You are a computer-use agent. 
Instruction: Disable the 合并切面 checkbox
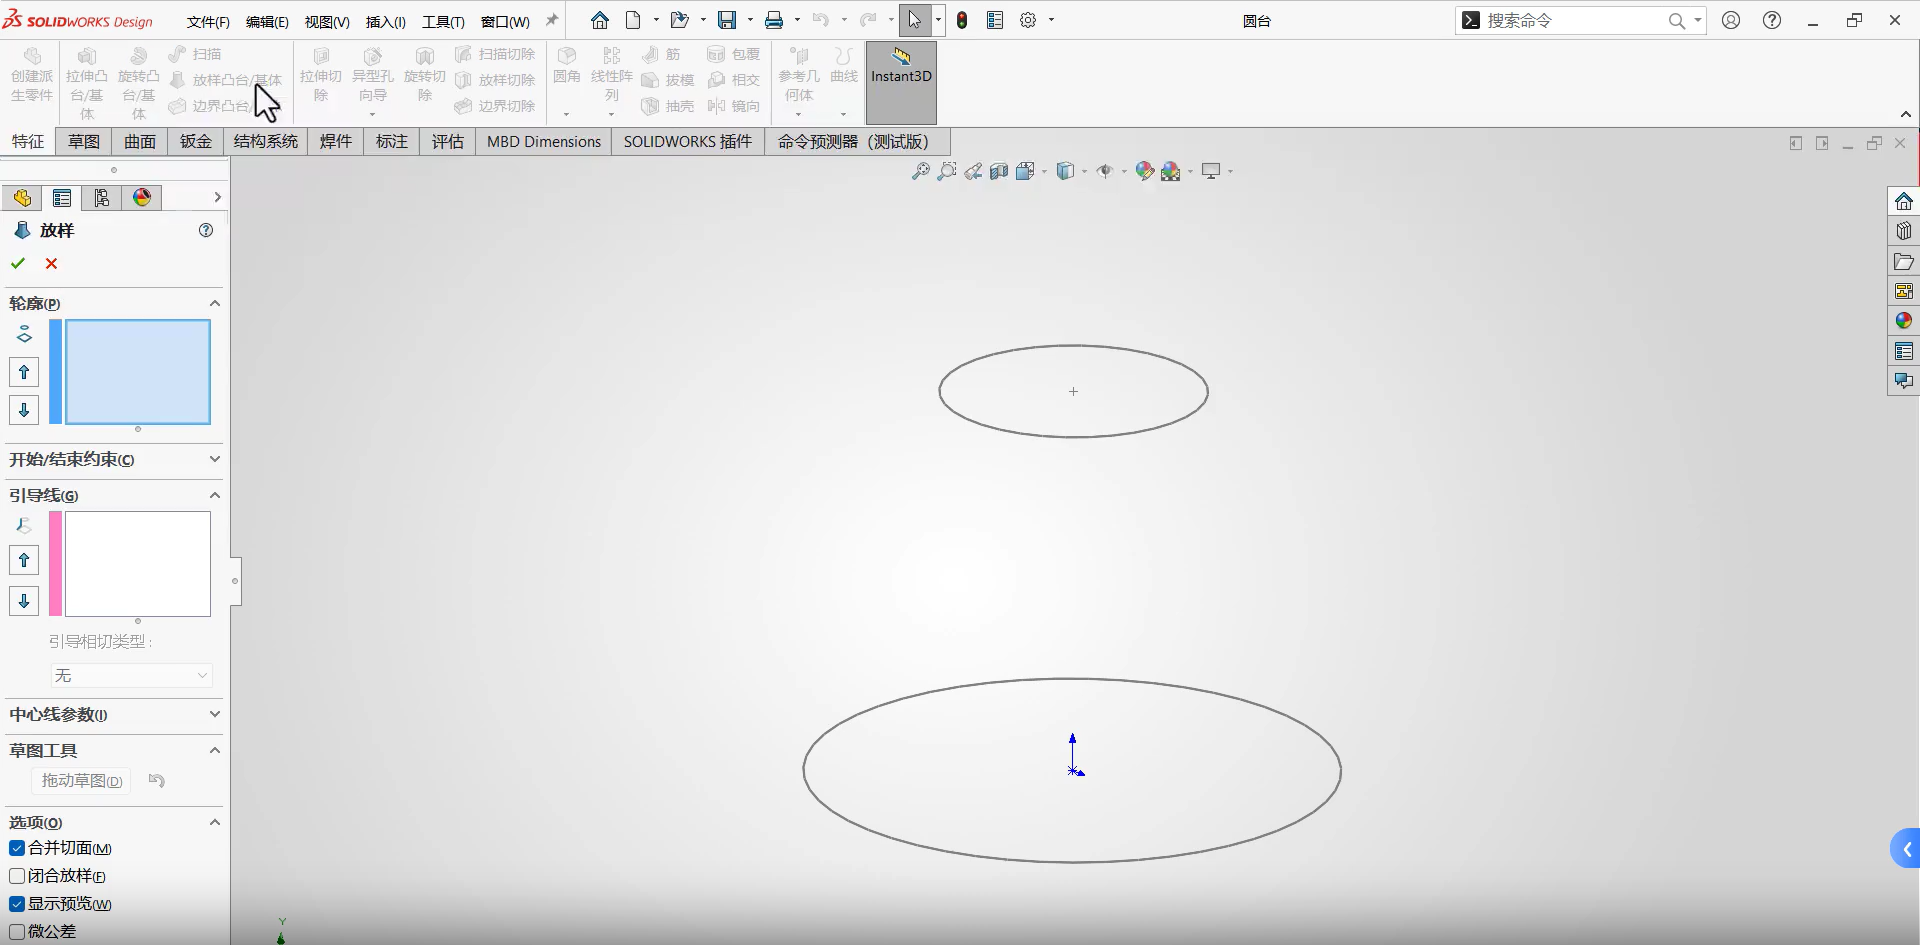click(17, 848)
